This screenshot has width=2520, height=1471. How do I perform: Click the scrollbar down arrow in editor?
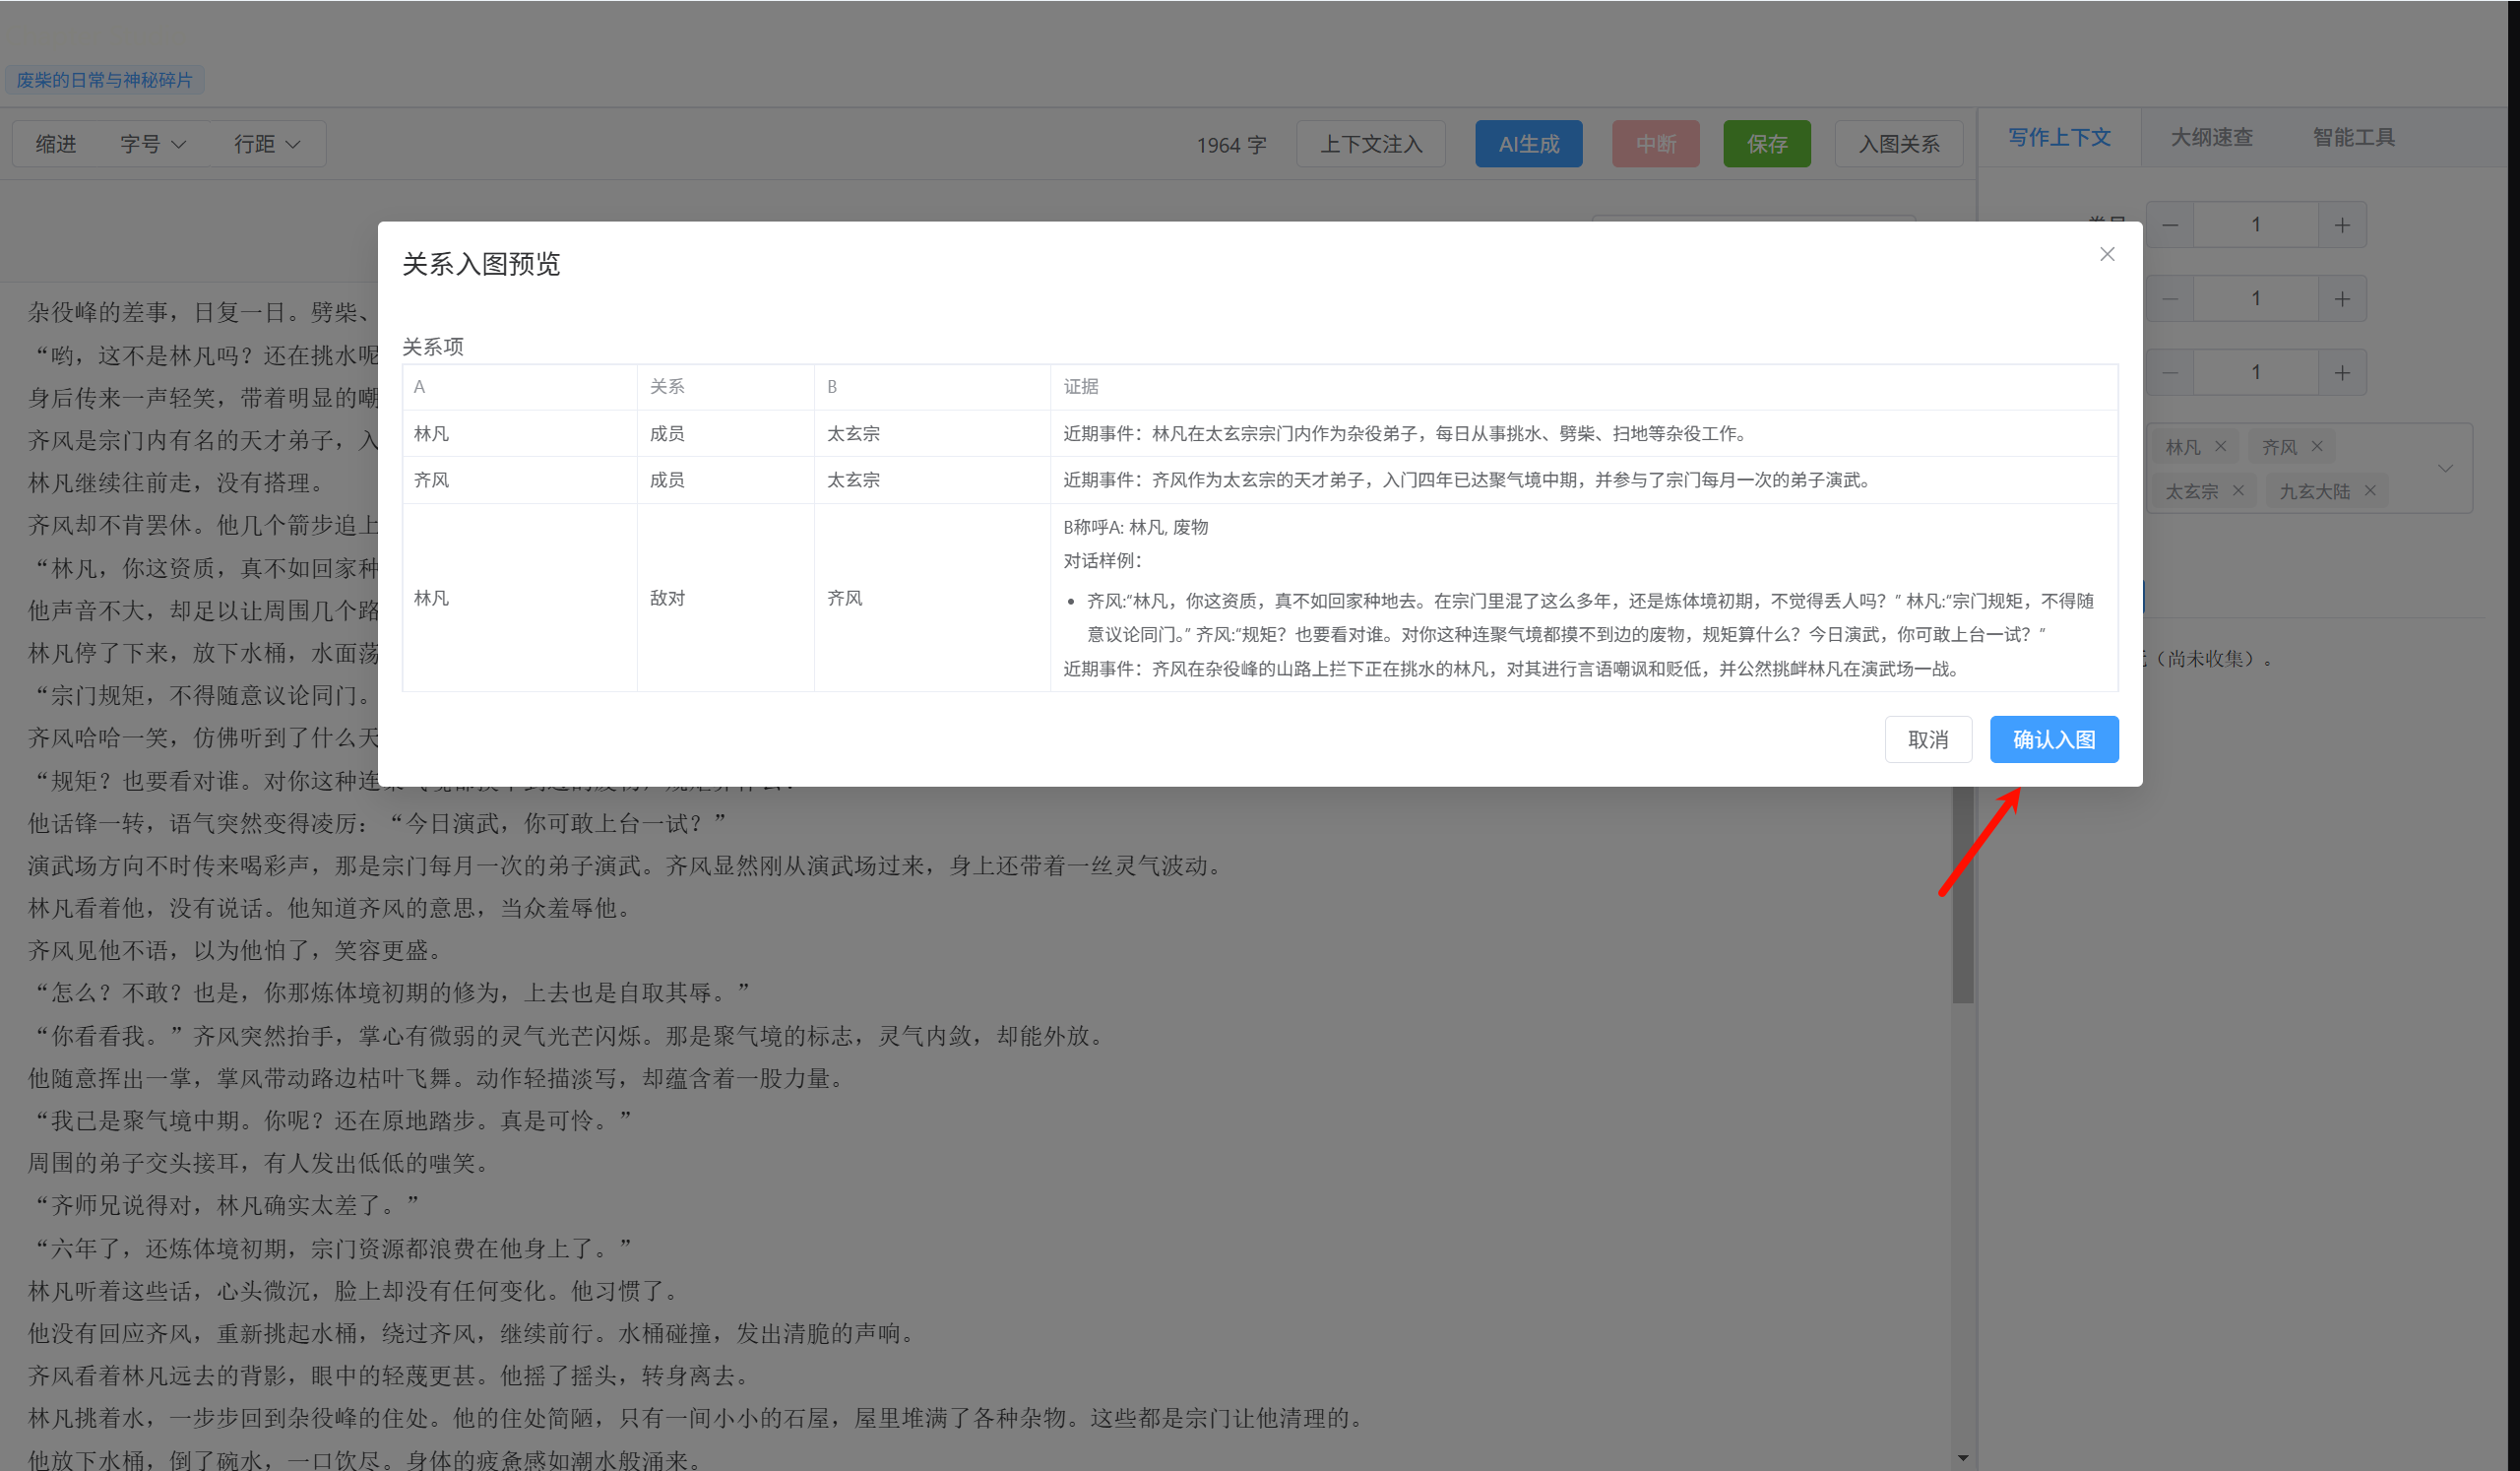click(x=1962, y=1458)
